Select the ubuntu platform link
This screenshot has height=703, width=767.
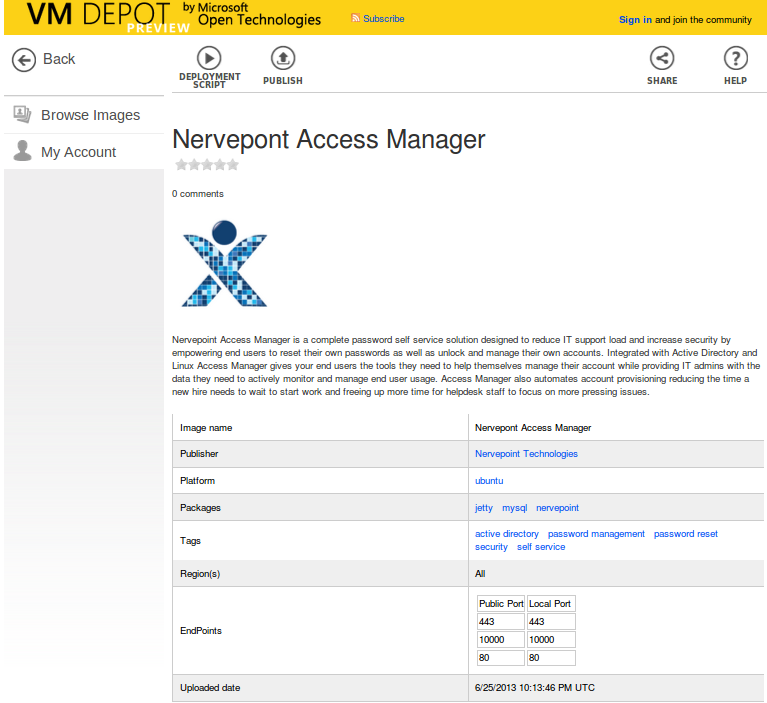pos(489,481)
